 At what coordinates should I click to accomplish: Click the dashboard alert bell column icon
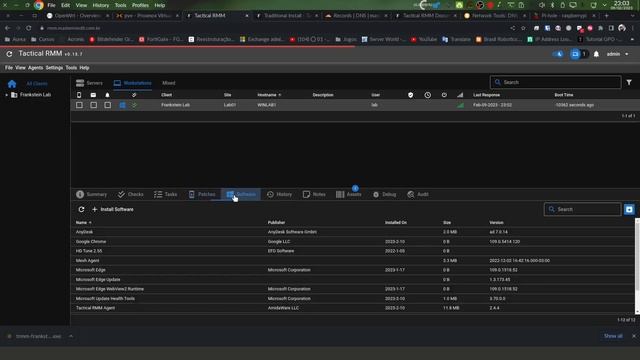point(107,95)
